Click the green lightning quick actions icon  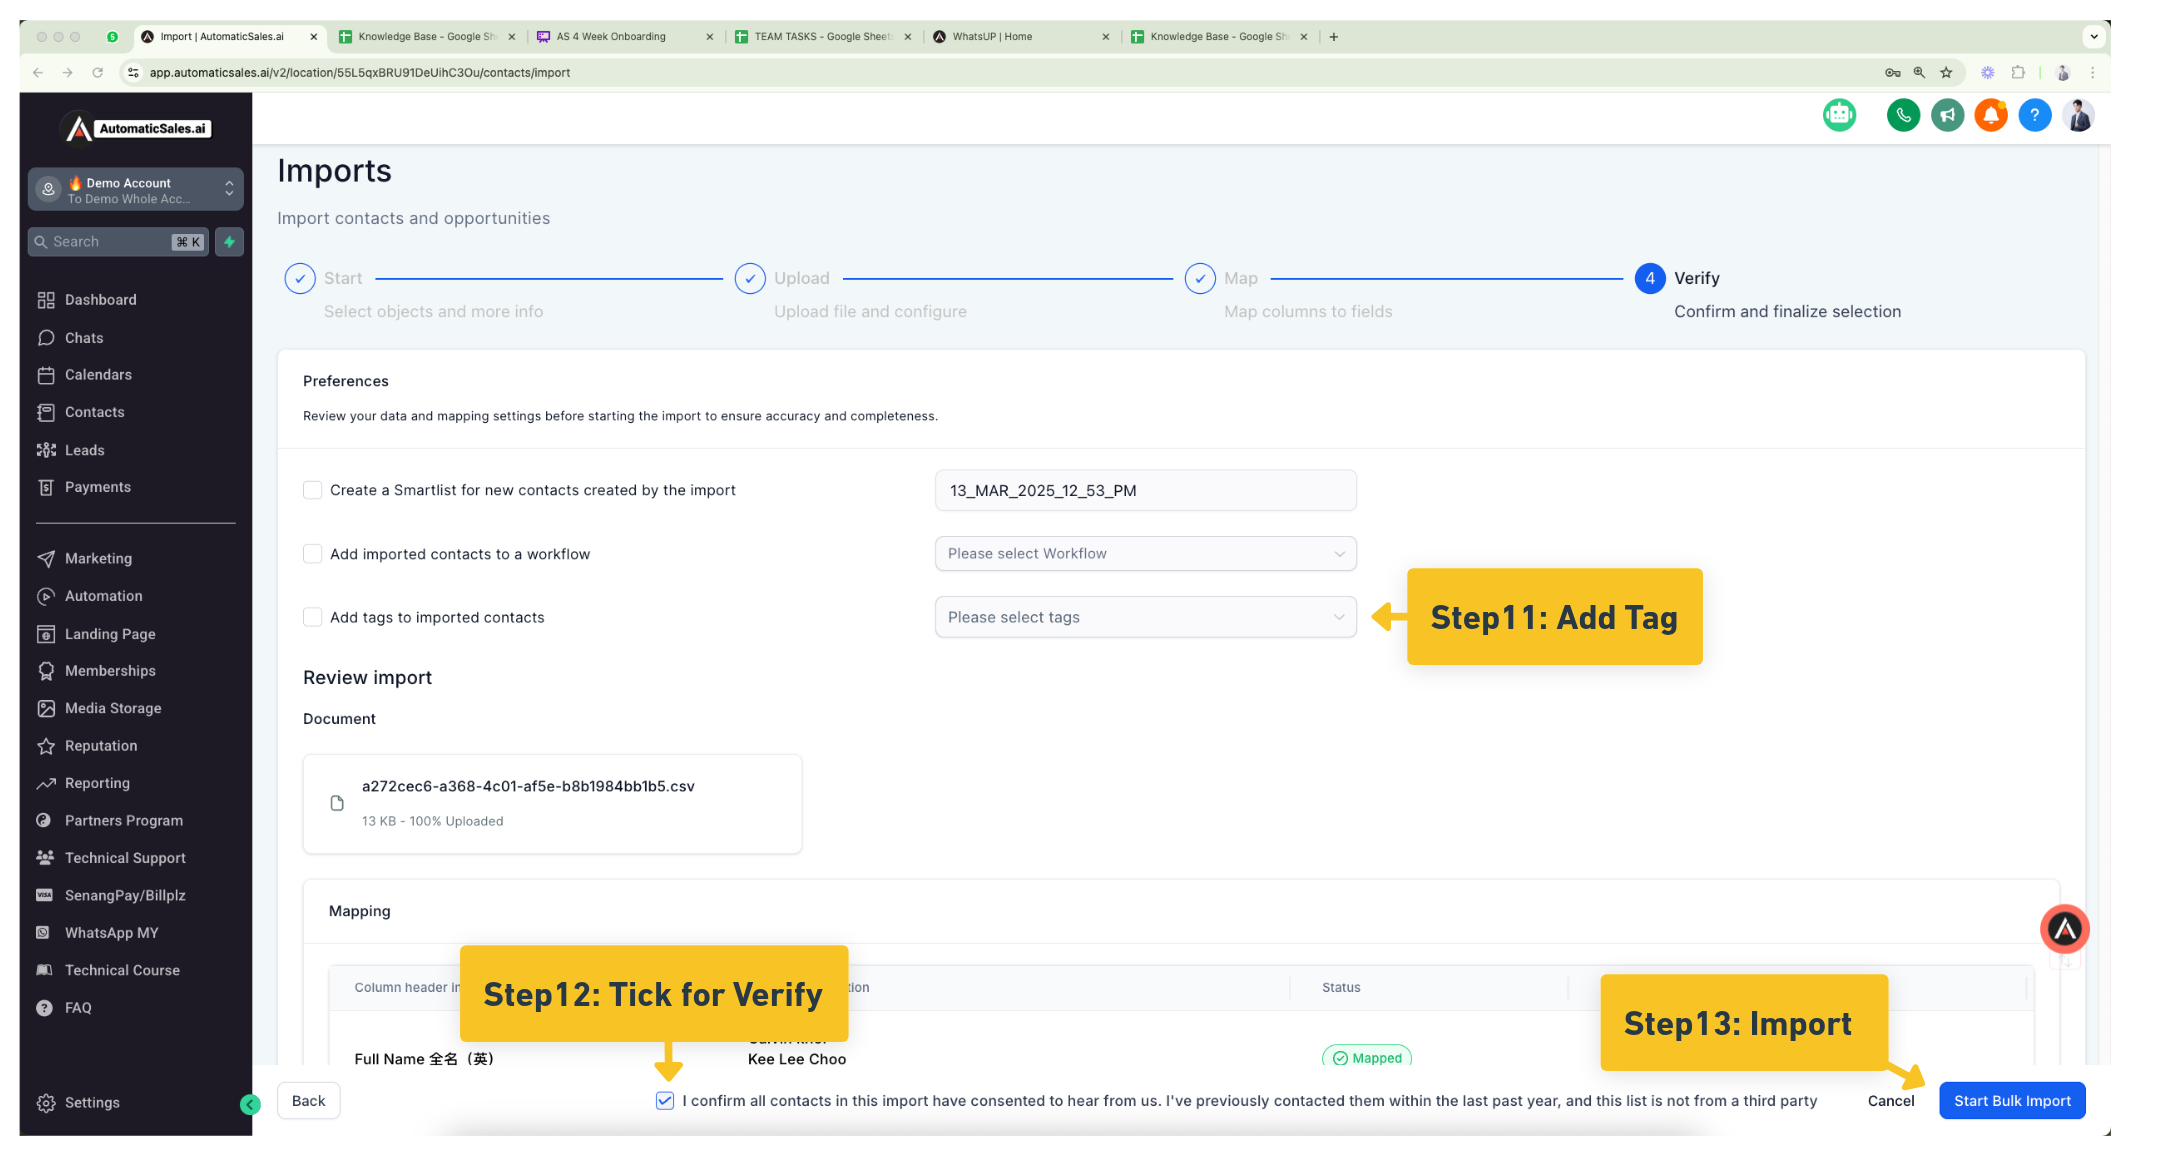point(229,242)
